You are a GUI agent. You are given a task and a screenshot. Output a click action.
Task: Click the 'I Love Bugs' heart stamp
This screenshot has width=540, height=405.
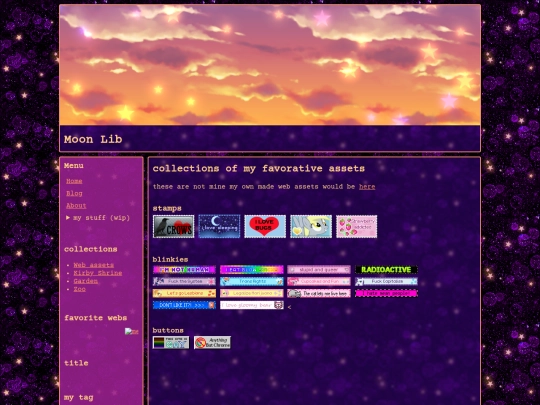point(265,227)
